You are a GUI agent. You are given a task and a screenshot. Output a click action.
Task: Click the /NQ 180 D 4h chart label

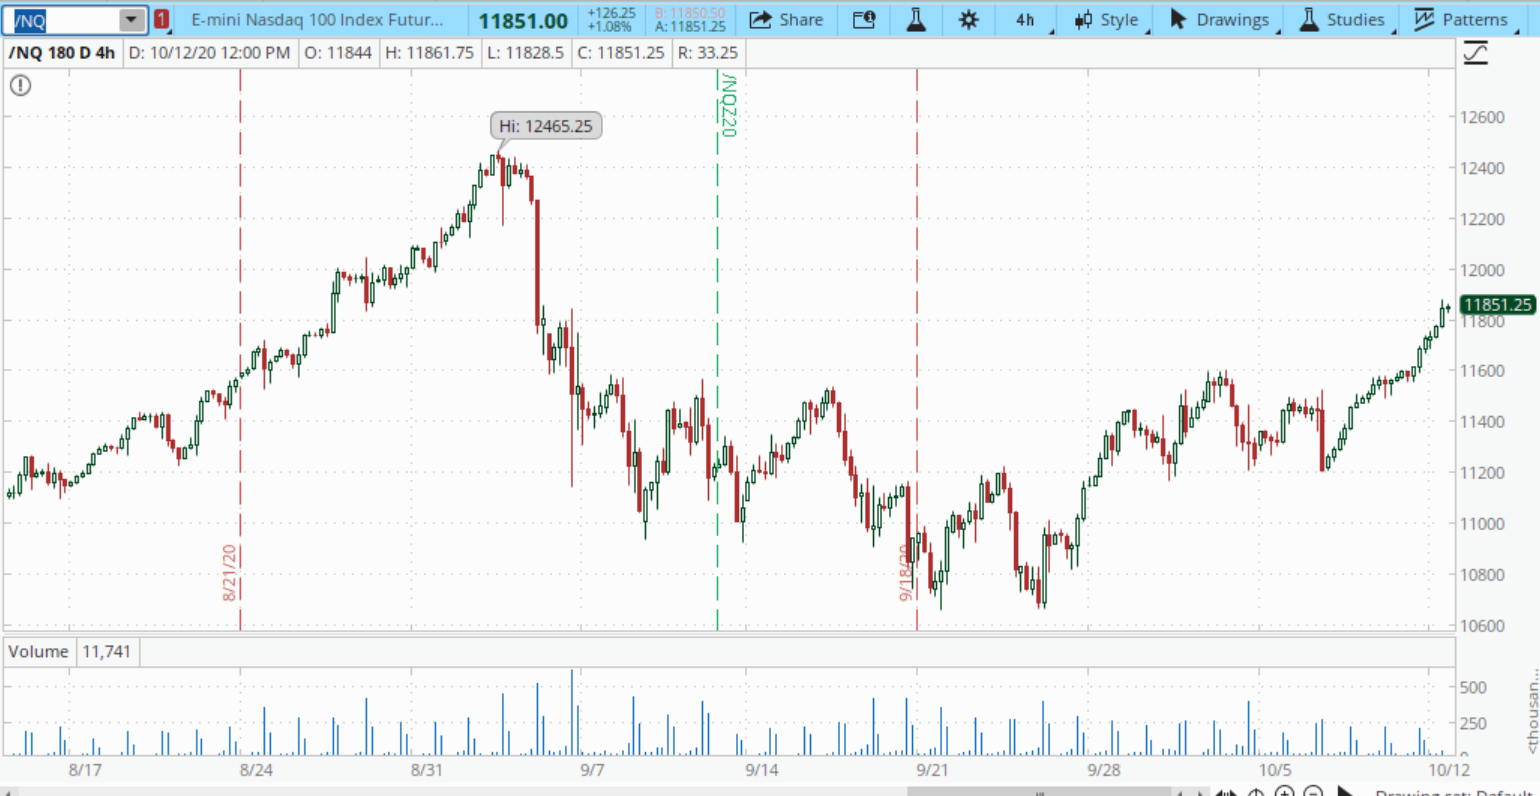pyautogui.click(x=62, y=52)
